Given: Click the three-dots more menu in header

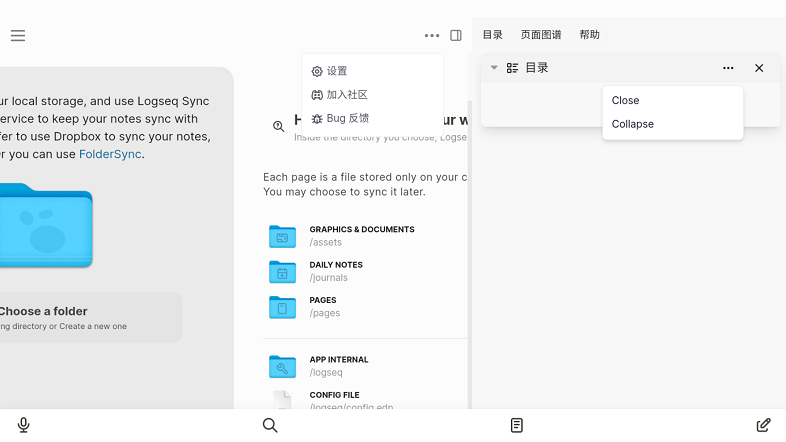Looking at the screenshot, I should point(431,35).
